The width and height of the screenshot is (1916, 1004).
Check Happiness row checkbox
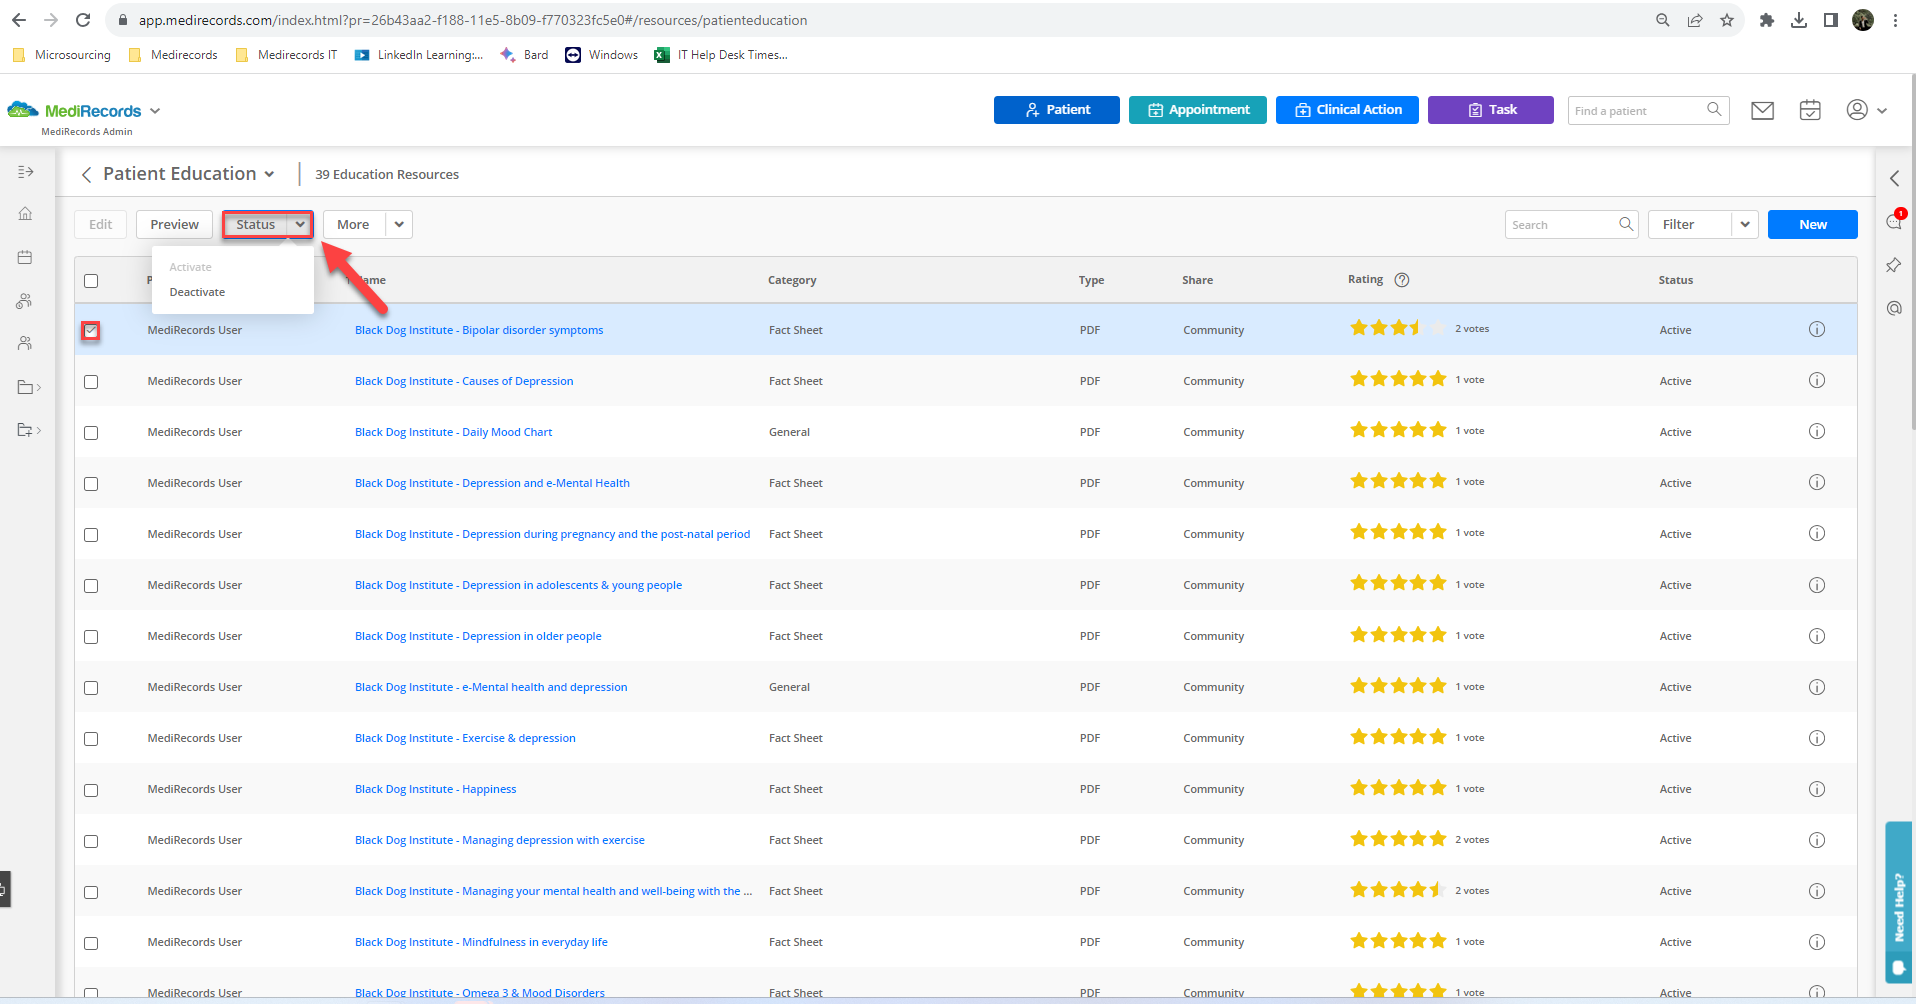tap(91, 790)
